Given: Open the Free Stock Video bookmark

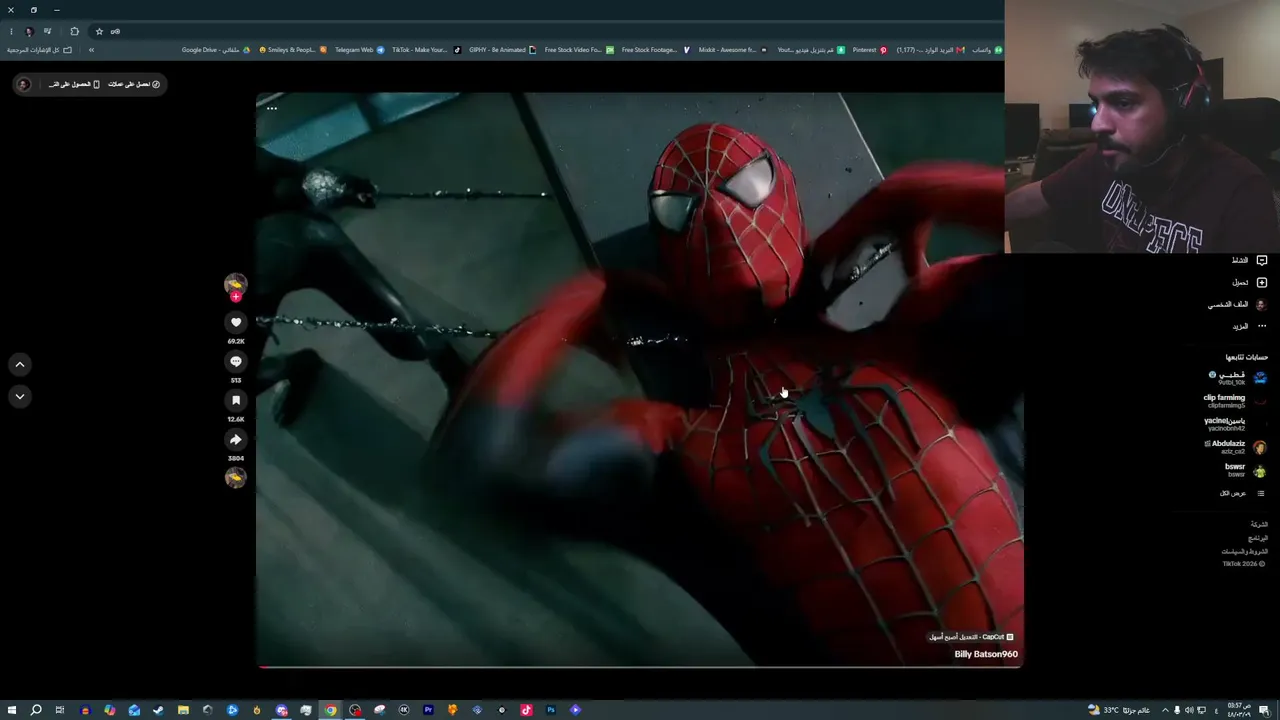Looking at the screenshot, I should pyautogui.click(x=579, y=50).
